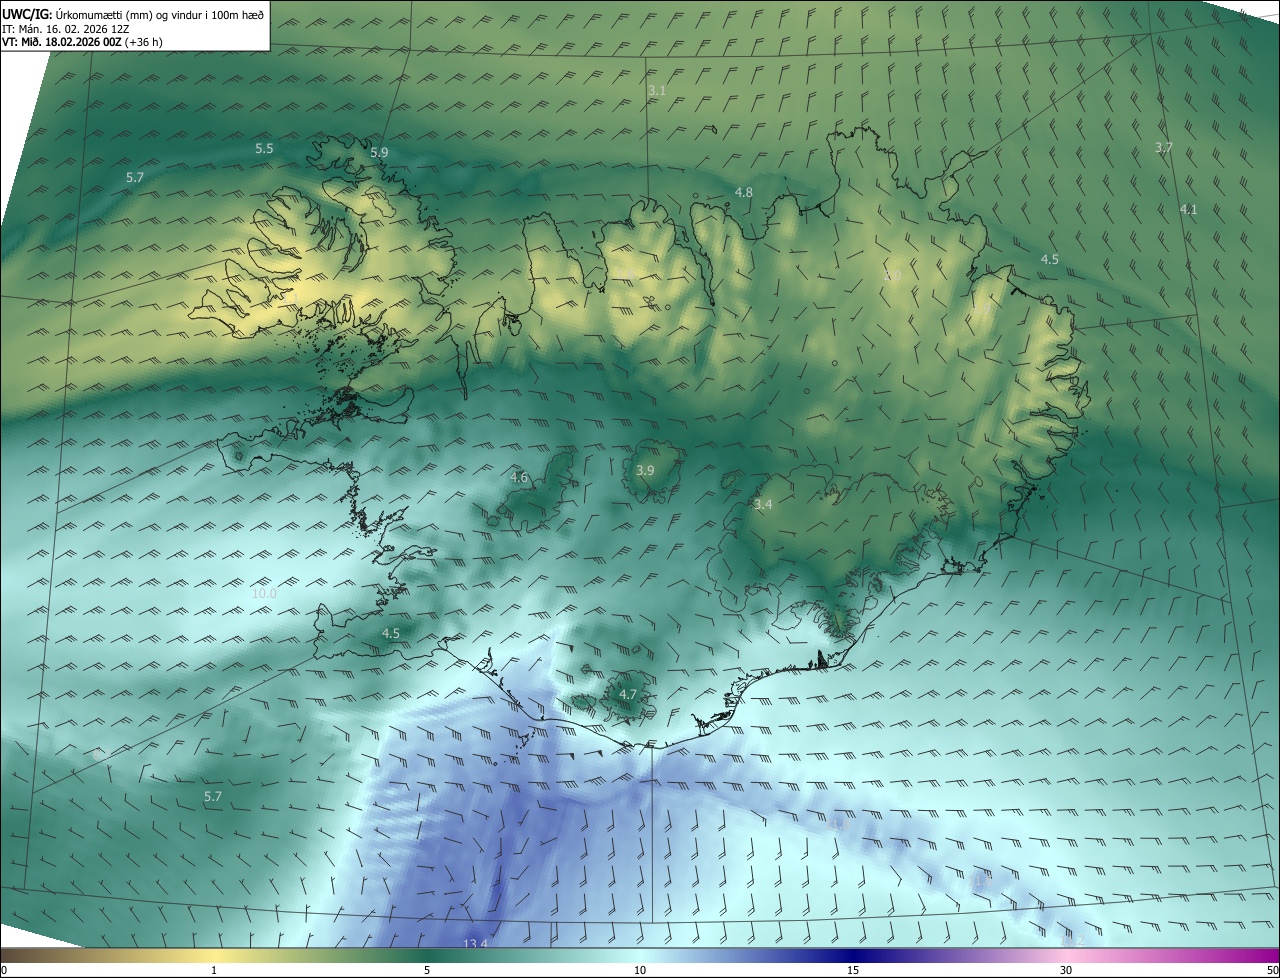Click the title line 'UWC/IG: Úrkomumætti (mm) og vindur í 100m hæð'
Screen dimensions: 1280x978
coord(133,14)
